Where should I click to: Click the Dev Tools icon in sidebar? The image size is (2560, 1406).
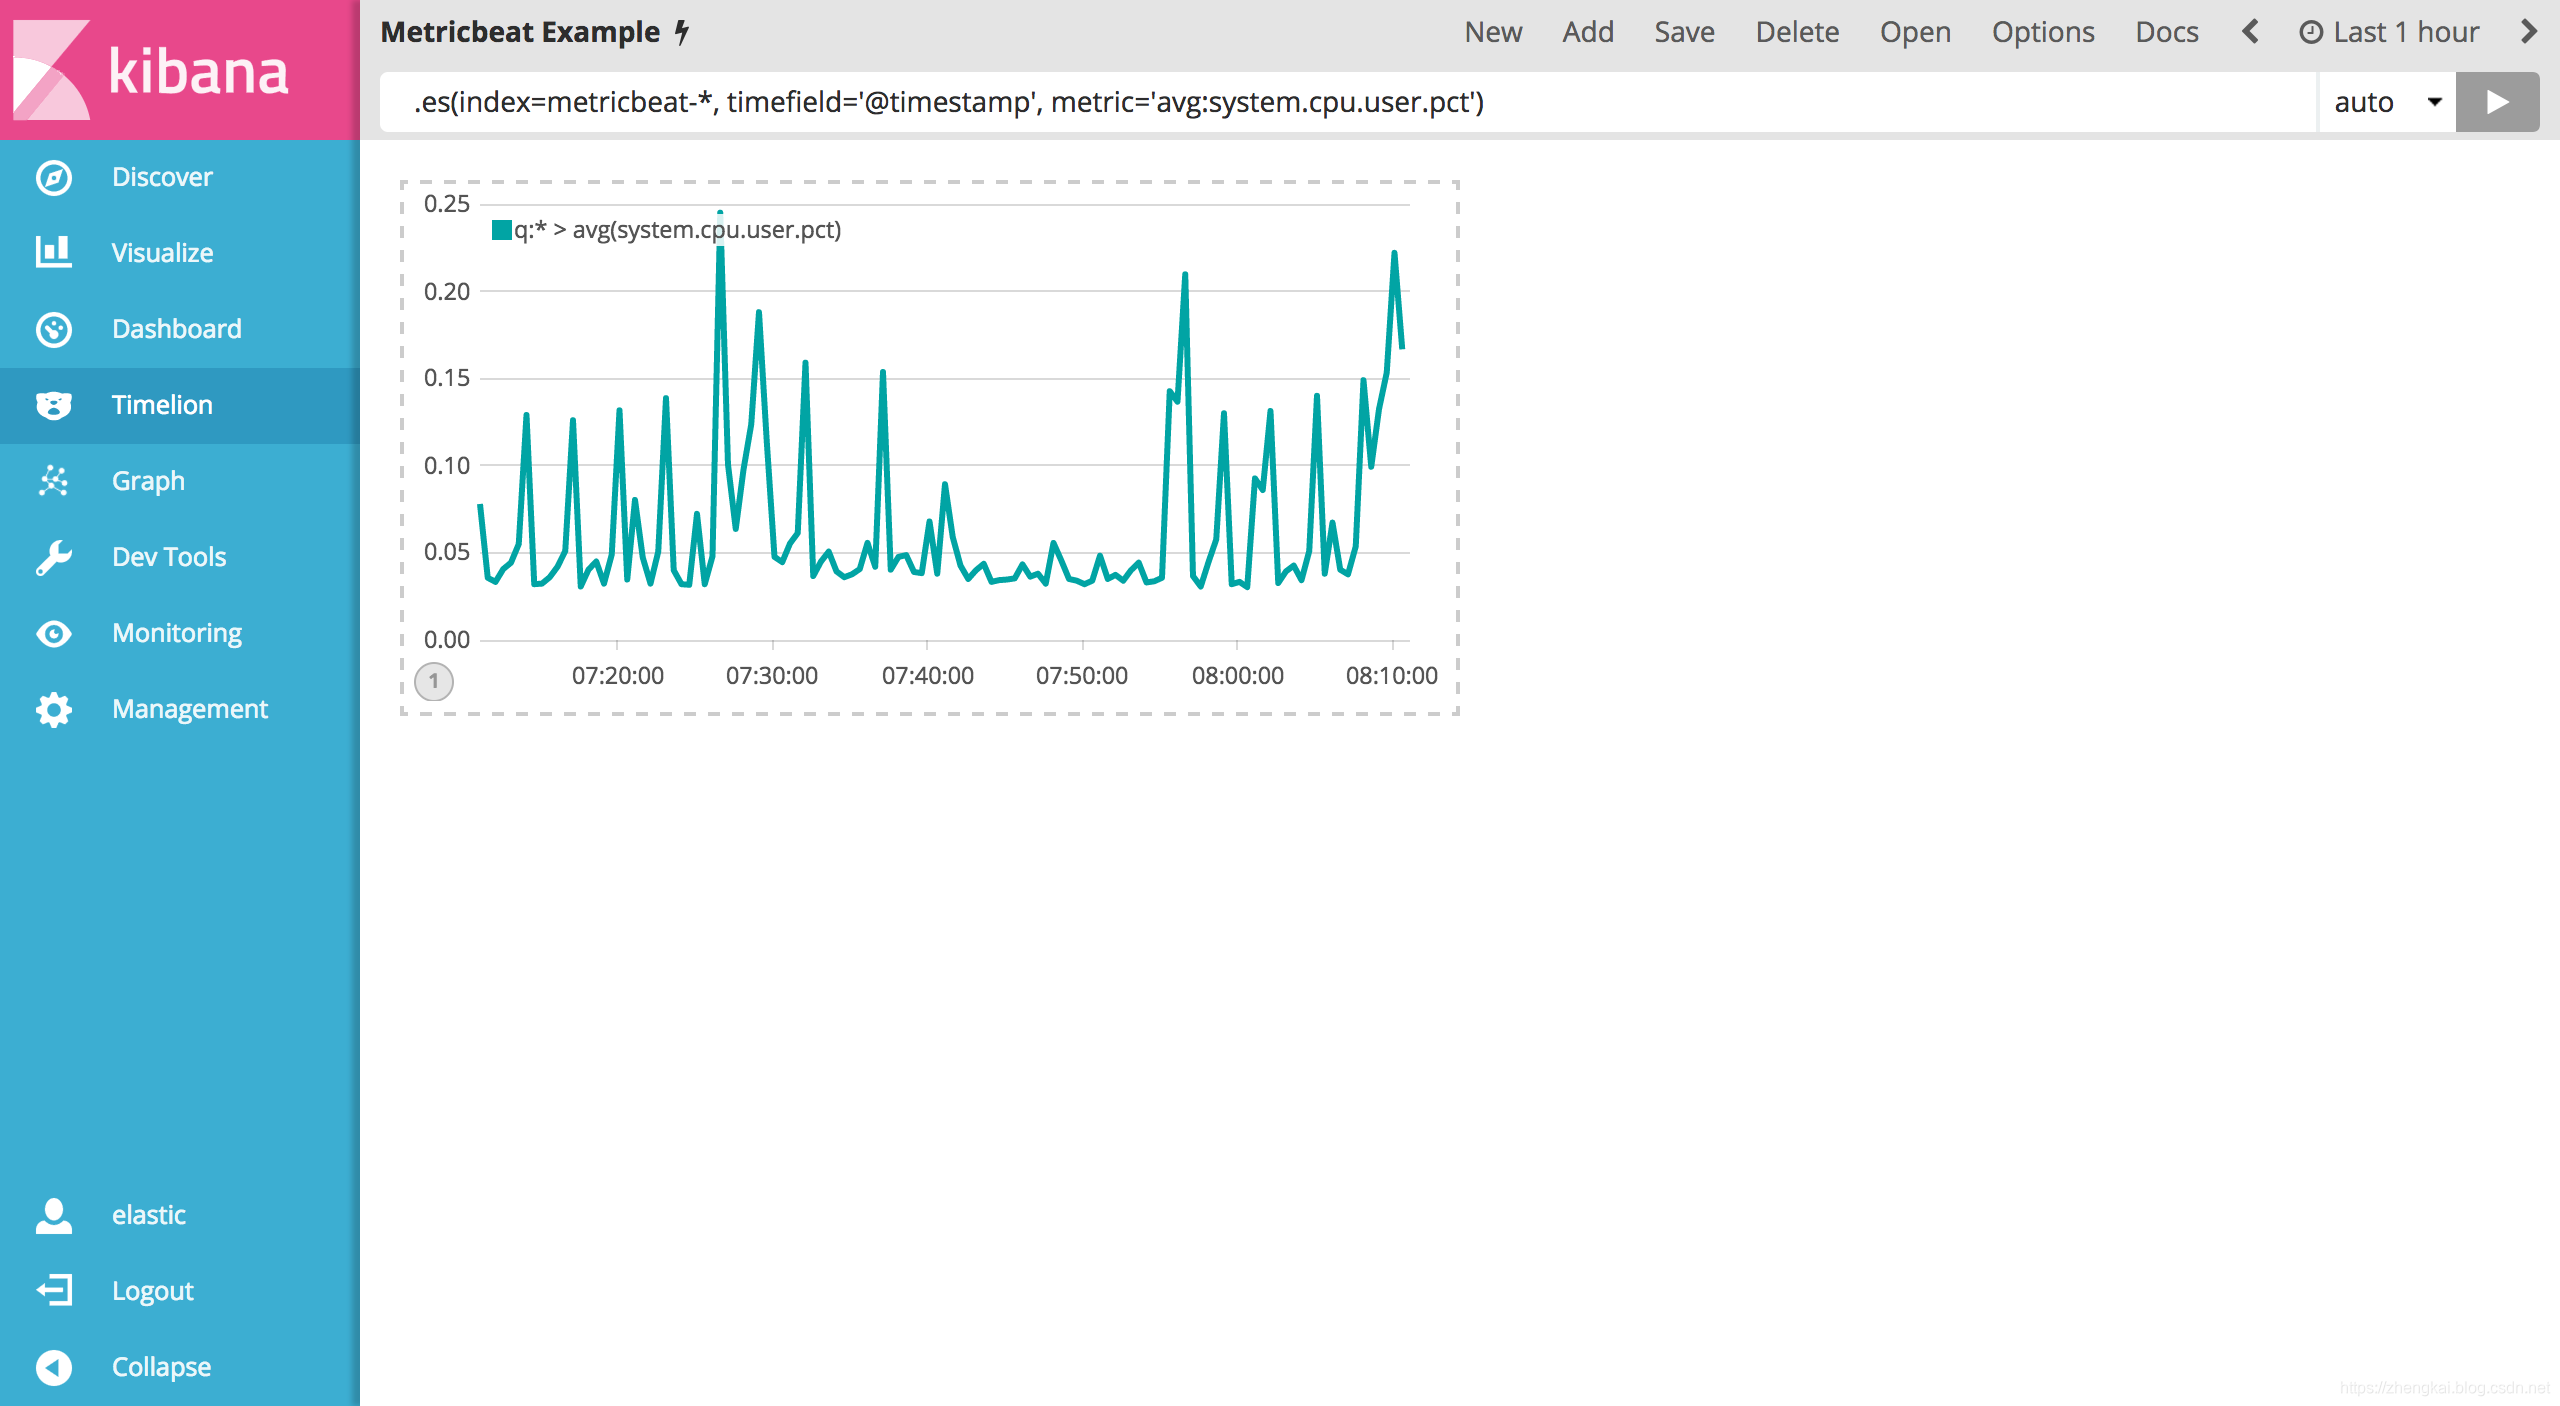(52, 556)
